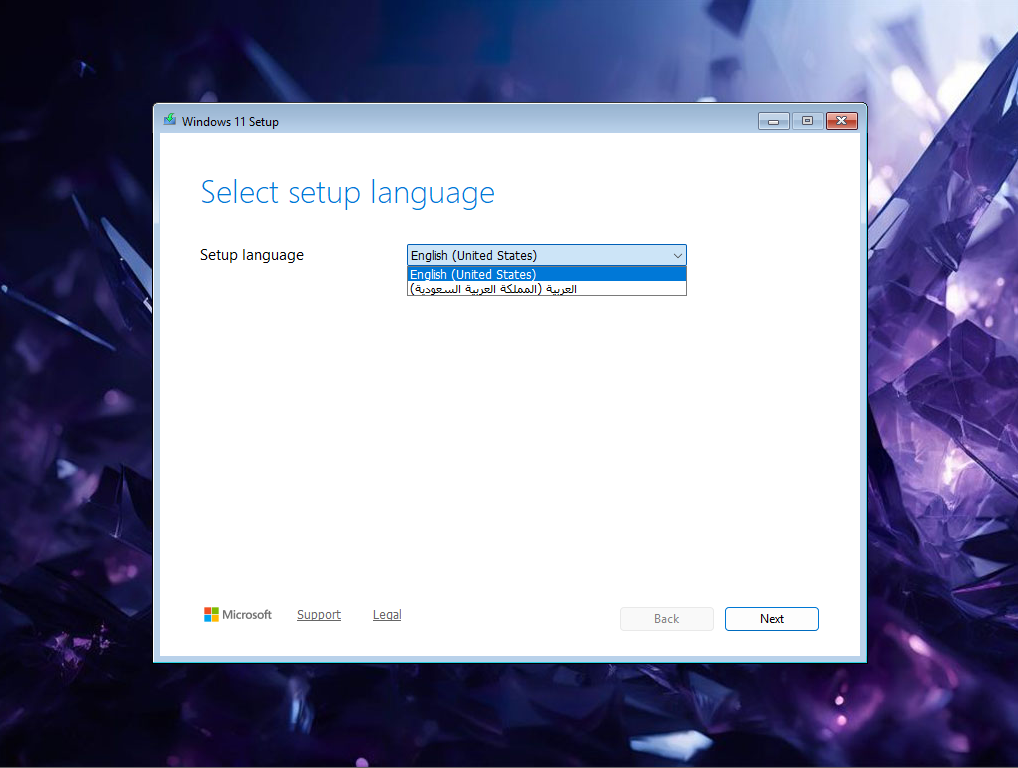Click the Next button
The width and height of the screenshot is (1018, 768).
[x=771, y=619]
